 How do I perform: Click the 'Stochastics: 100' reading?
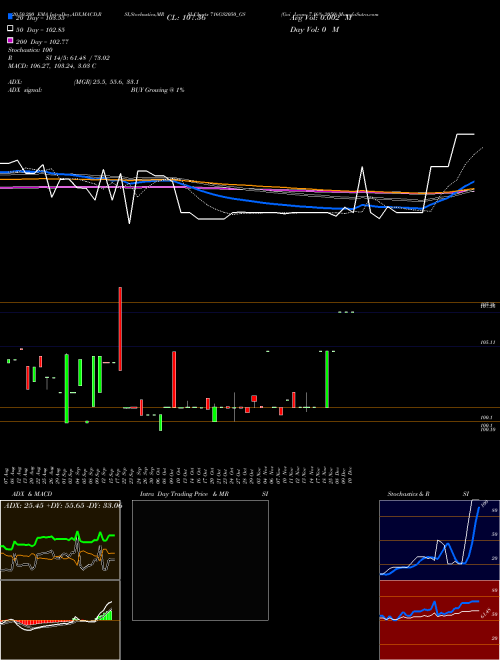30,50
